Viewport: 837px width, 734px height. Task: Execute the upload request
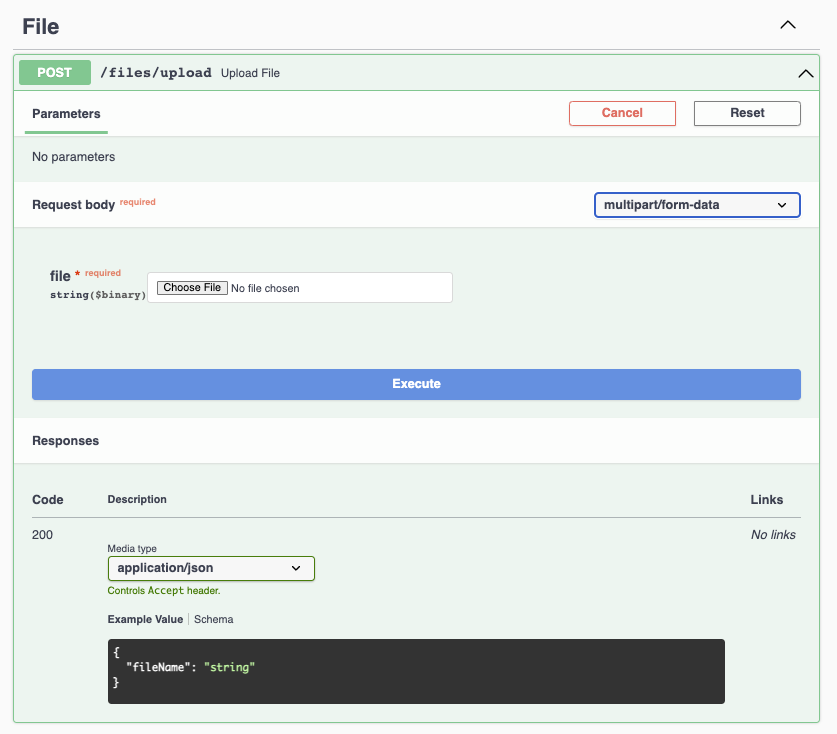tap(416, 384)
